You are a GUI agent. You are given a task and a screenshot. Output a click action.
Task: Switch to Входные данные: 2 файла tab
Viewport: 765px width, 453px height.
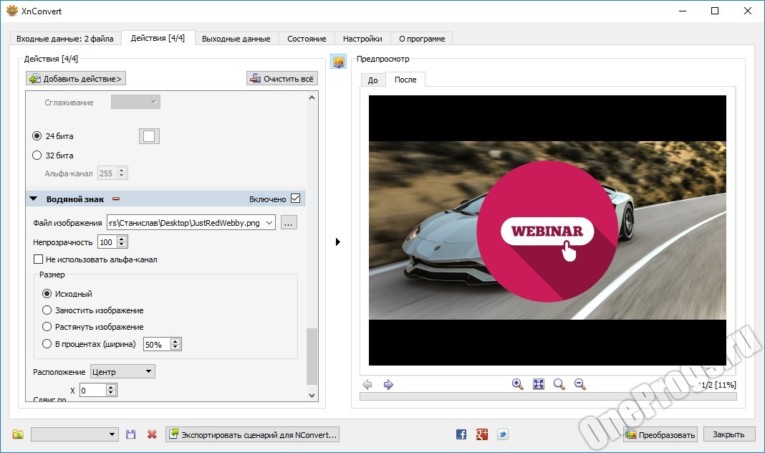(x=65, y=39)
